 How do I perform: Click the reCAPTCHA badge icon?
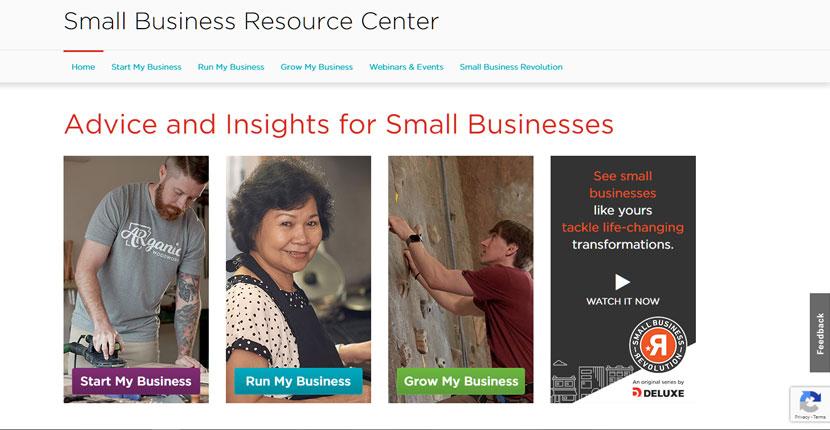click(x=809, y=402)
